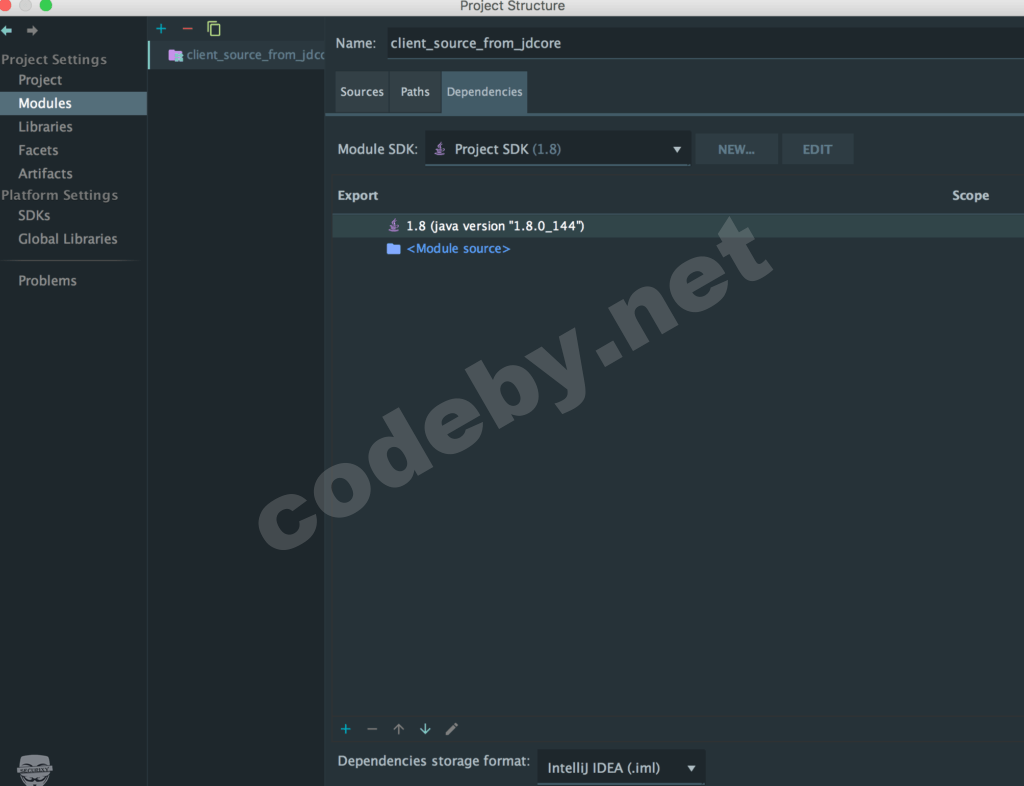Move dependency down with arrow icon
This screenshot has width=1024, height=786.
(x=425, y=729)
